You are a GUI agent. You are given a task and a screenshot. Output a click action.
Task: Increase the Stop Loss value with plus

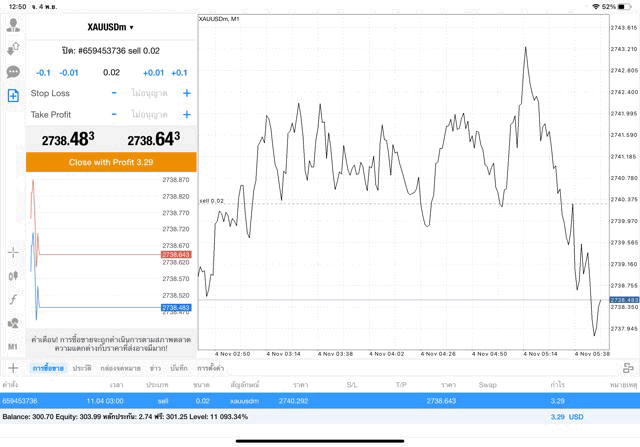pos(186,93)
